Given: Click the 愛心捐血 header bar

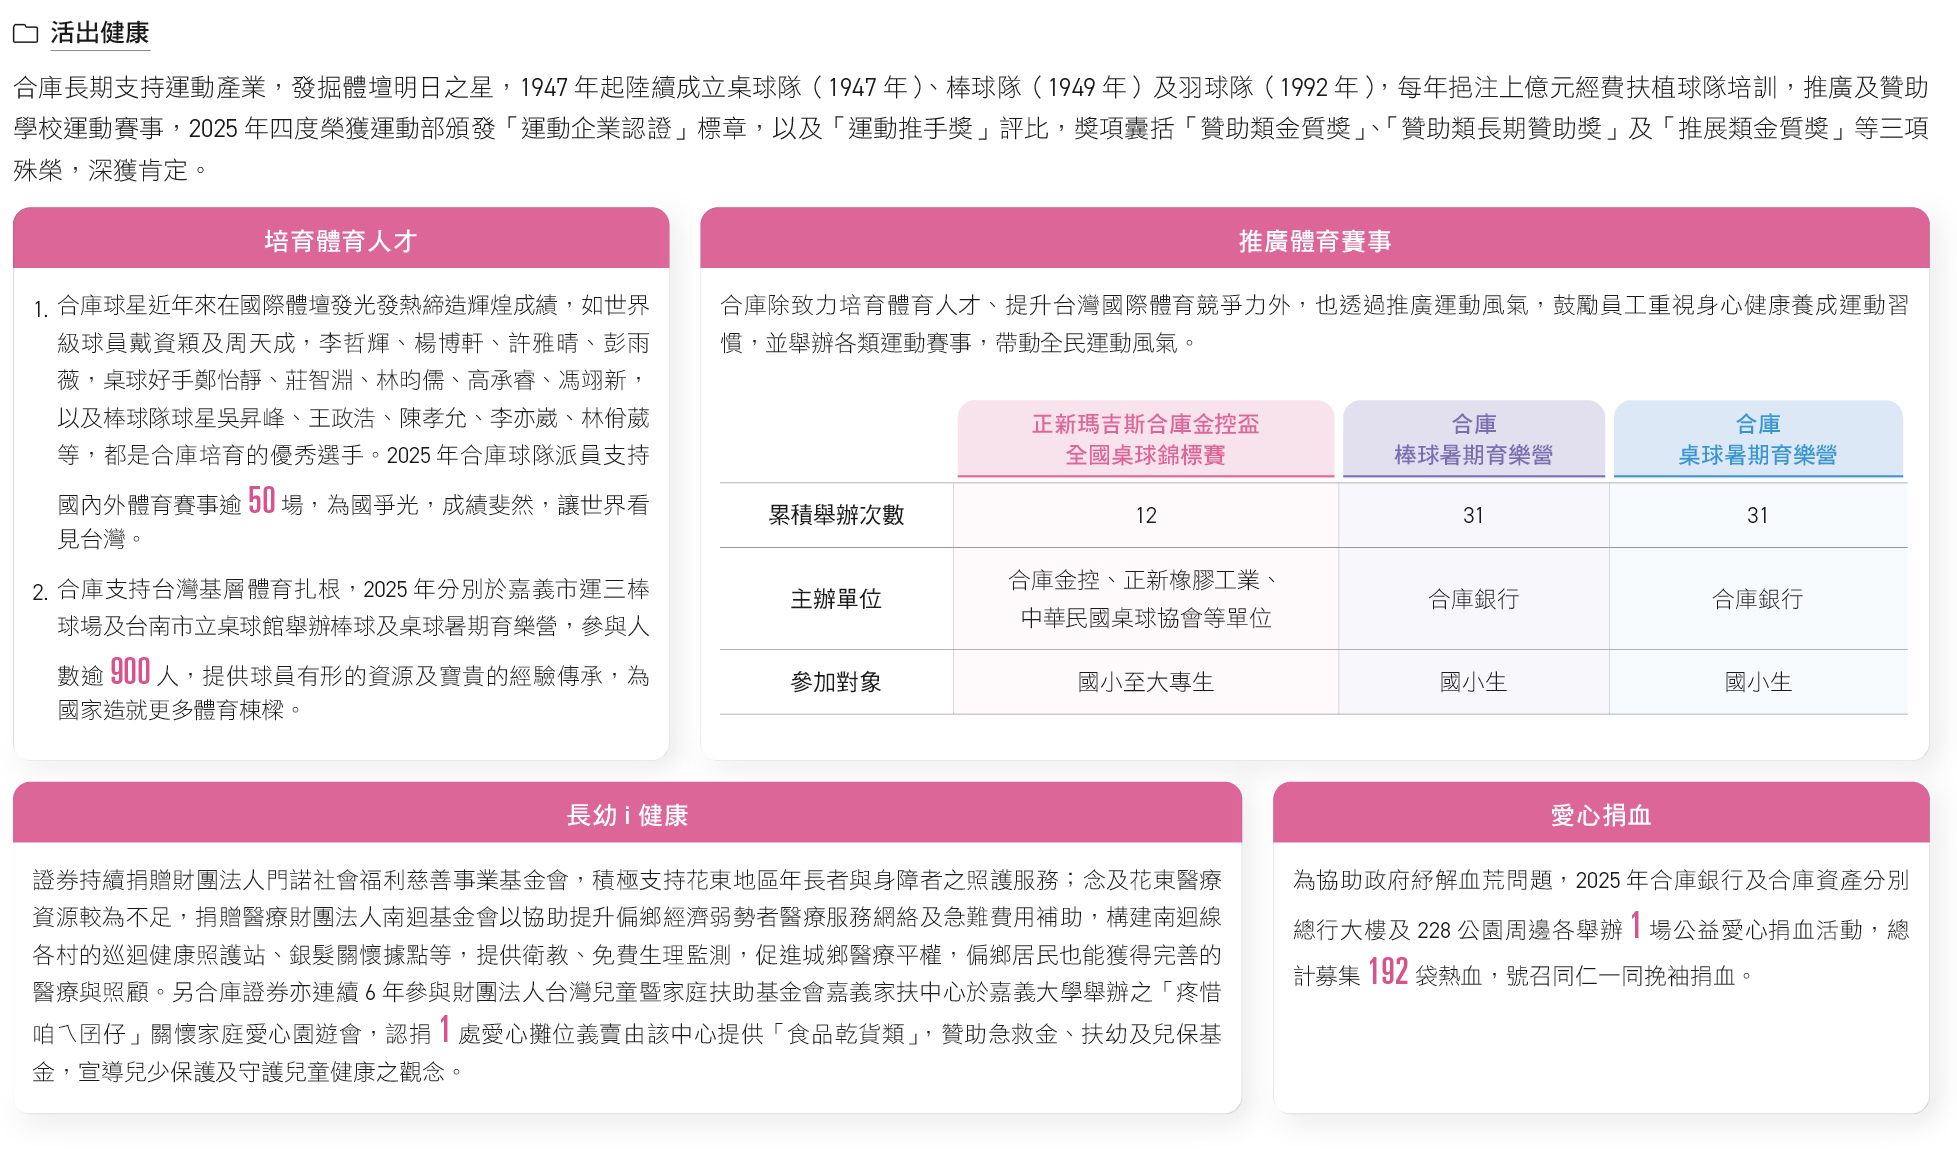Looking at the screenshot, I should (1600, 814).
